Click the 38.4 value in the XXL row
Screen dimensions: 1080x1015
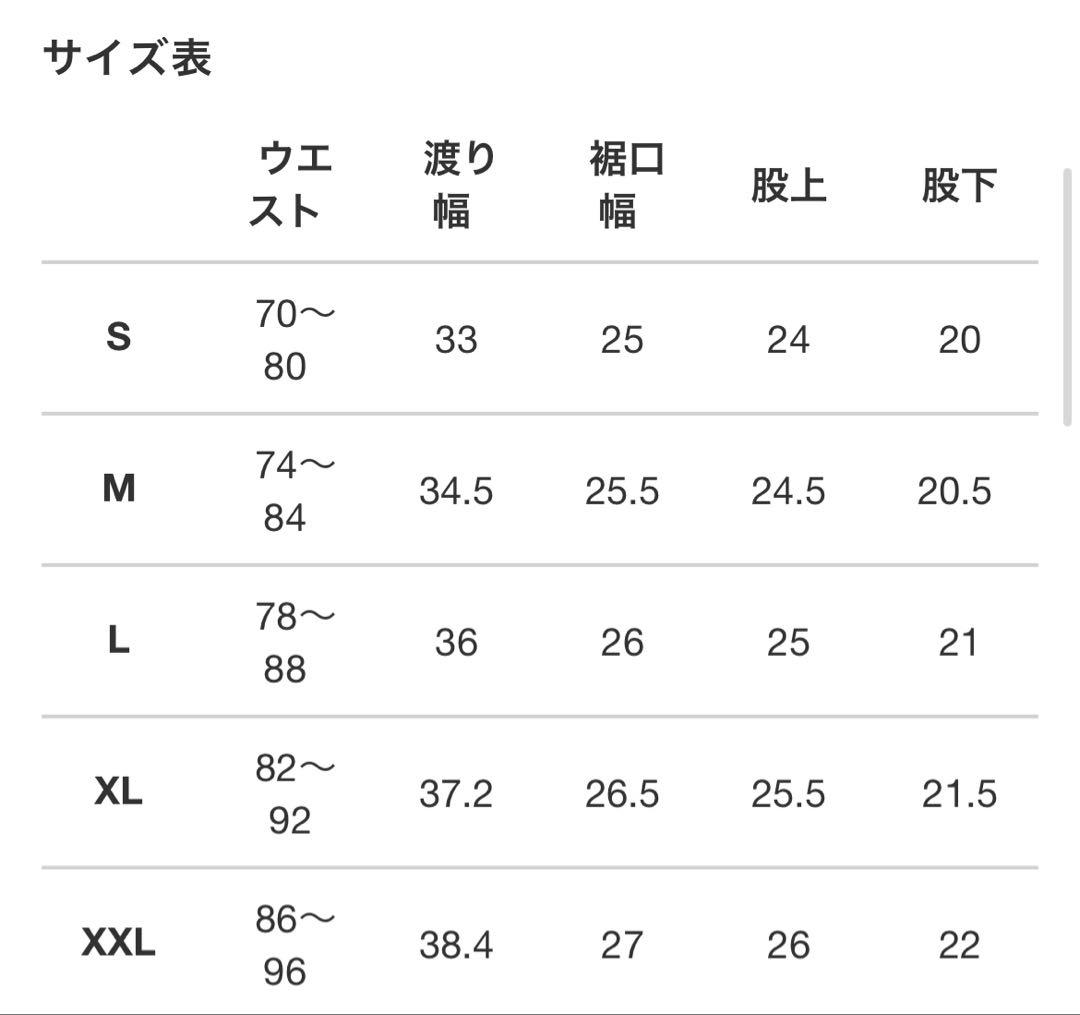tap(456, 945)
